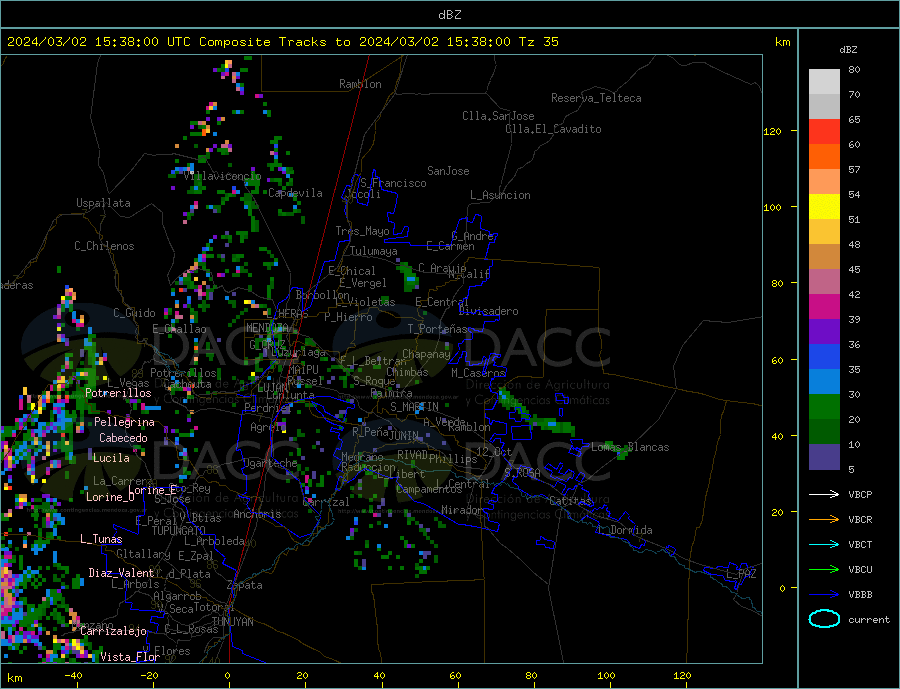Click the L_Dormida map label

(x=627, y=530)
